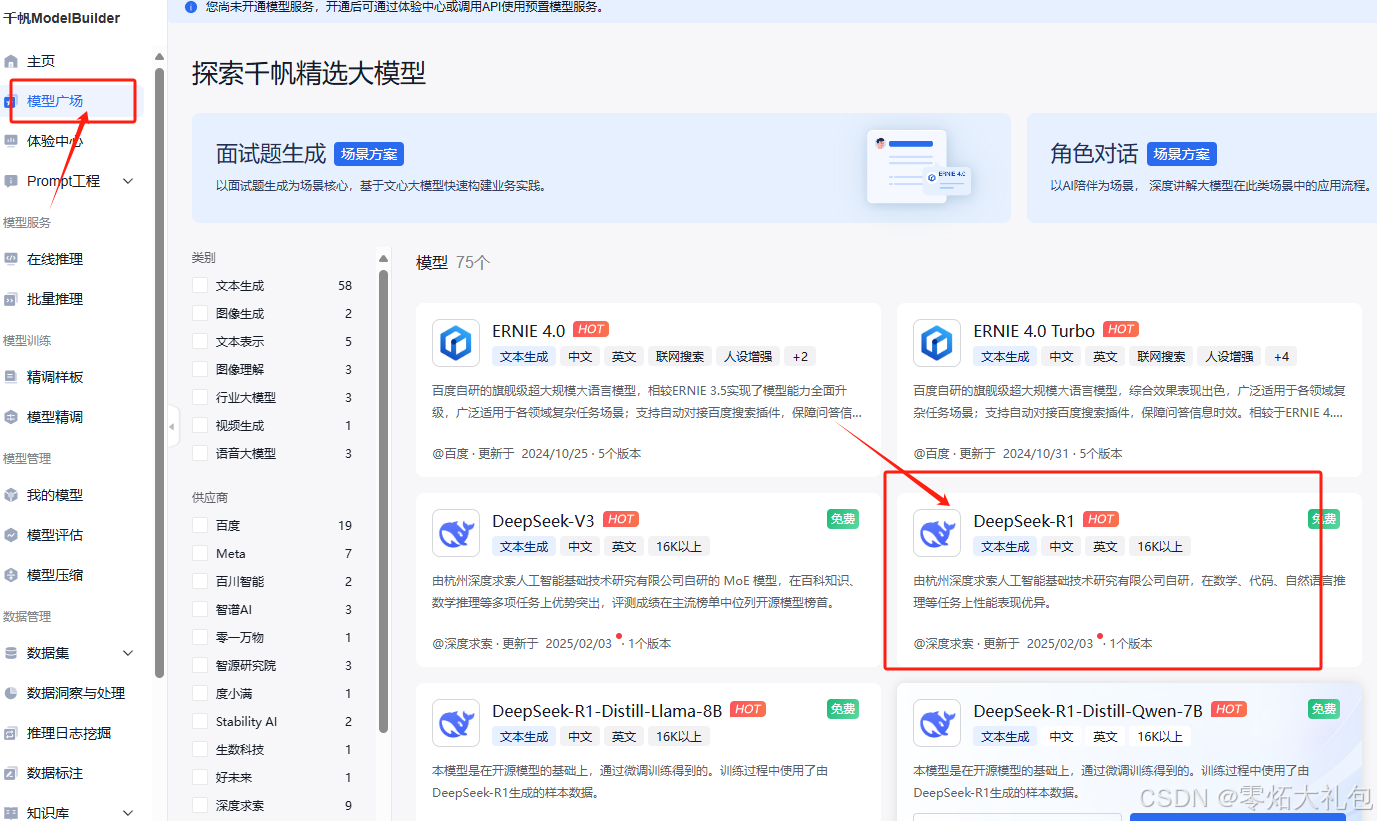Image resolution: width=1377 pixels, height=821 pixels.
Task: Open the DeepSeek-V3 model title
Action: pos(543,521)
